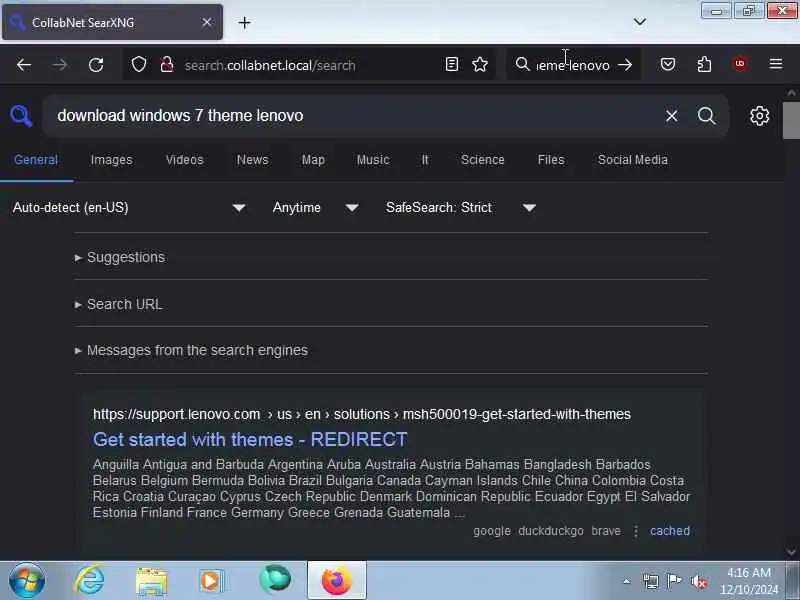The image size is (800, 600).
Task: Click scrollbar down arrow
Action: (x=791, y=552)
